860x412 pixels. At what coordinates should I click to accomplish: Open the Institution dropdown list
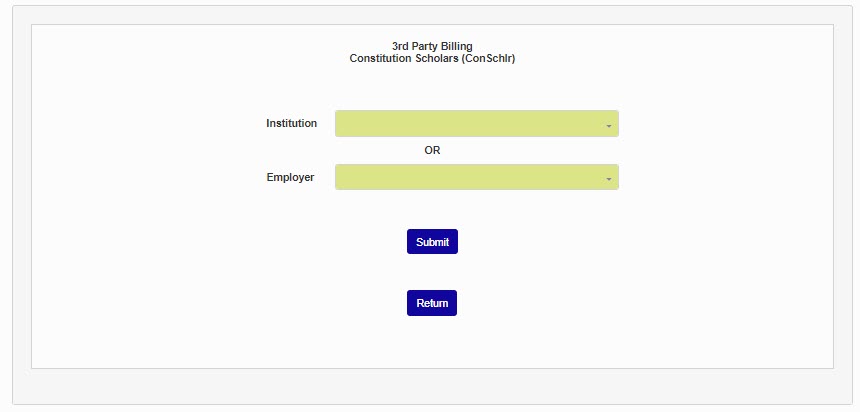pos(476,124)
